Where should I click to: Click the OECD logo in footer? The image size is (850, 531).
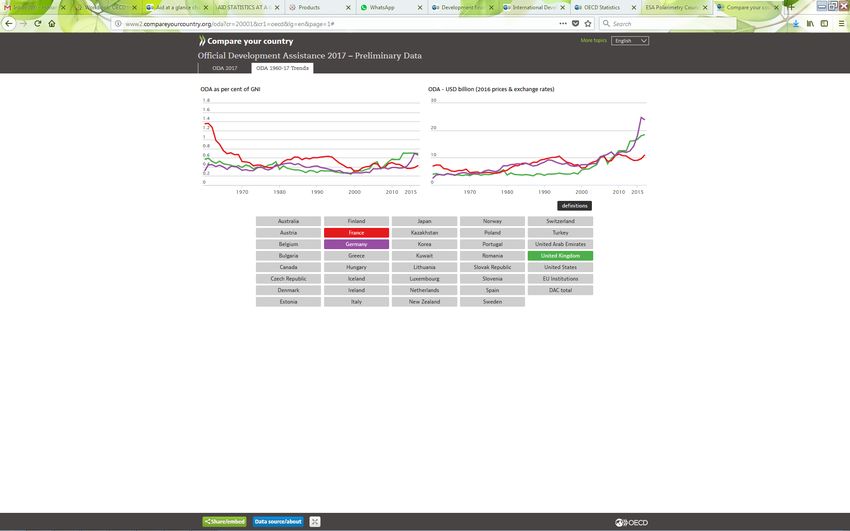[x=632, y=522]
